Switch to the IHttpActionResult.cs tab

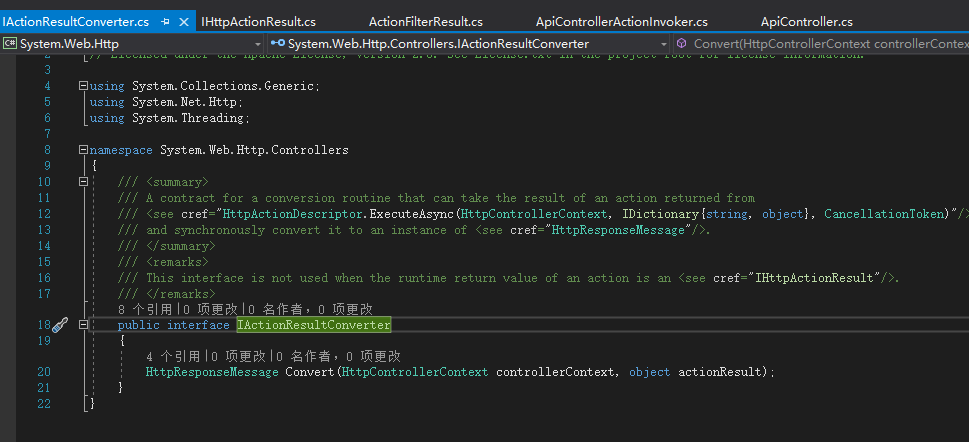point(258,22)
